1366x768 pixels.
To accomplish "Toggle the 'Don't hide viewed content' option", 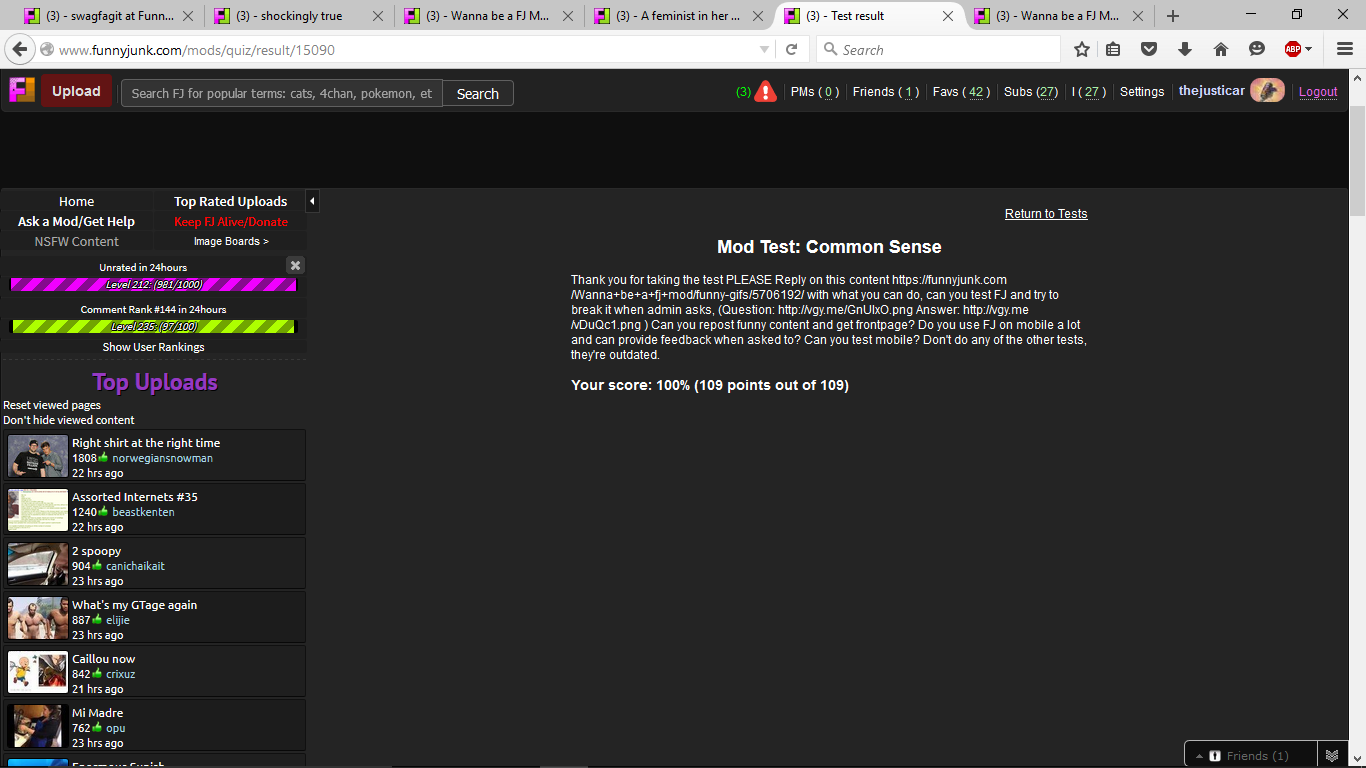I will pyautogui.click(x=69, y=420).
